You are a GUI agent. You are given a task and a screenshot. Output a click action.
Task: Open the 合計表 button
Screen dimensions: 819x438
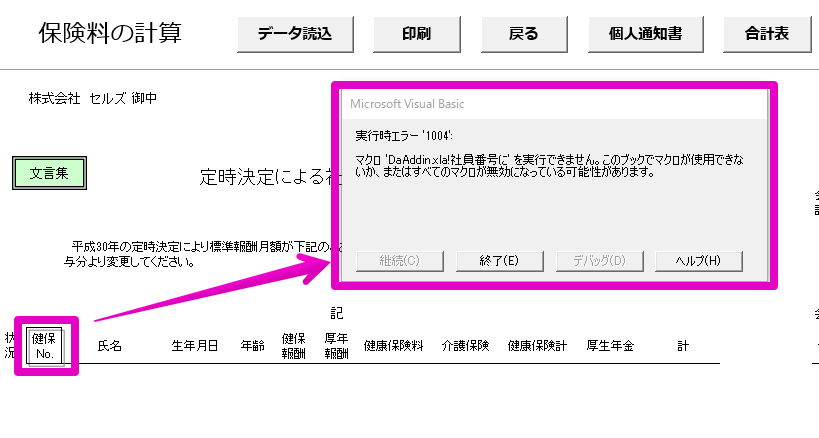[x=767, y=34]
